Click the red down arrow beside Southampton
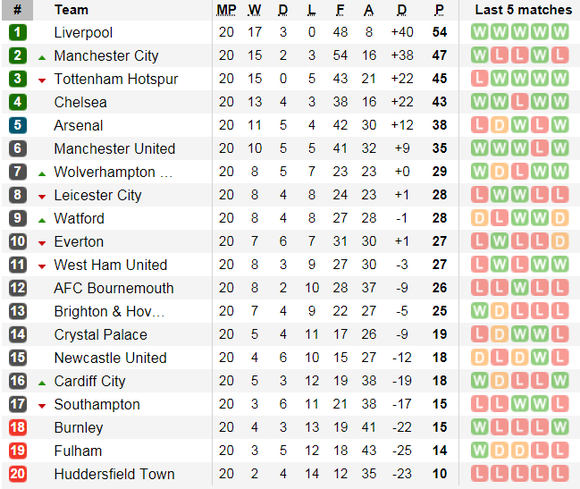The height and width of the screenshot is (489, 580). [x=42, y=406]
